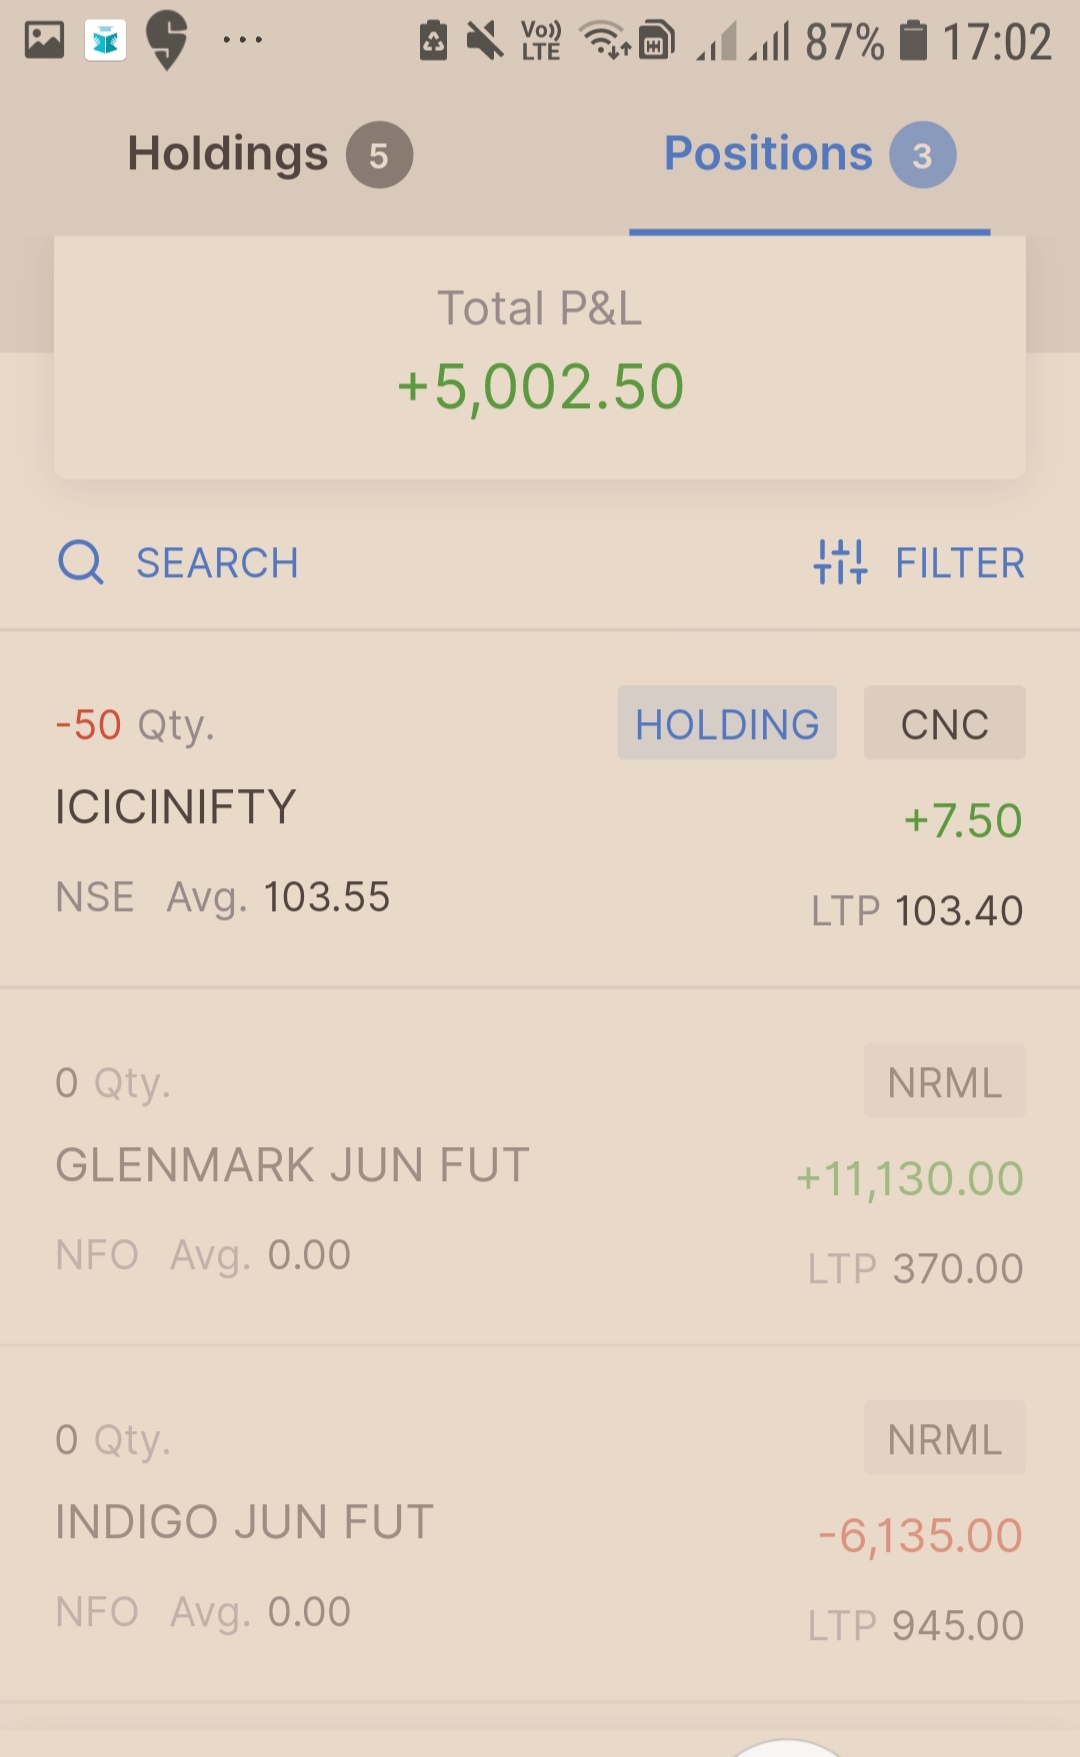Image resolution: width=1080 pixels, height=1757 pixels.
Task: Tap the muted sound status icon
Action: coord(485,42)
